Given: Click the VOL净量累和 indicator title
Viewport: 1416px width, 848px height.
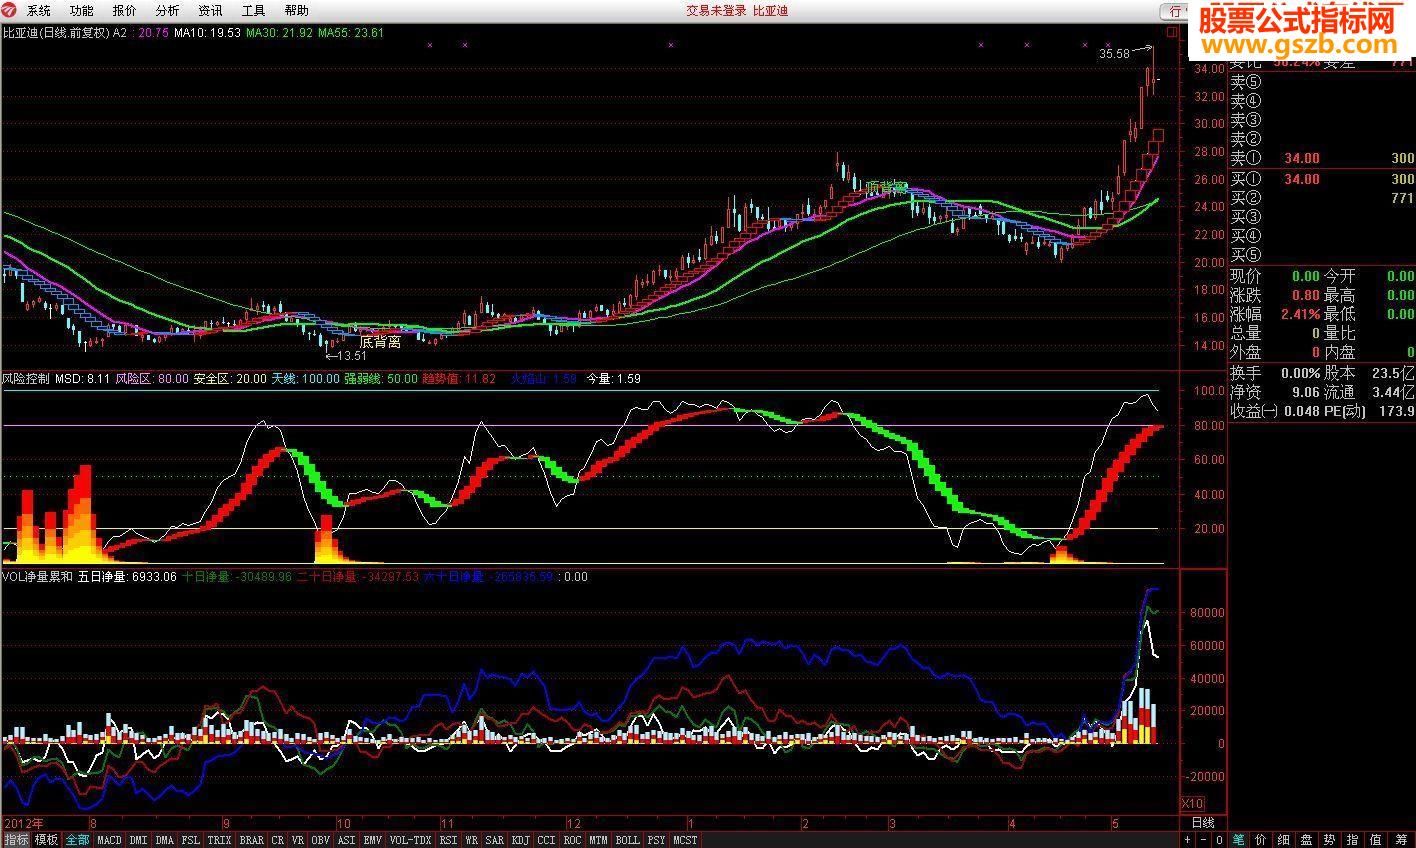Looking at the screenshot, I should point(36,577).
